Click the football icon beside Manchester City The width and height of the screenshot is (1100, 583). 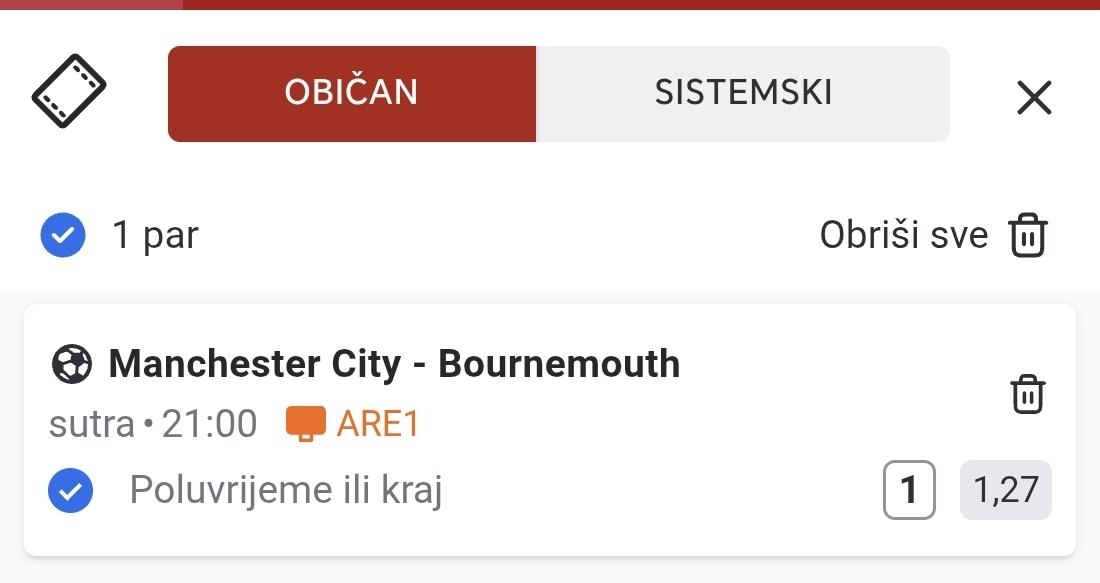point(72,364)
